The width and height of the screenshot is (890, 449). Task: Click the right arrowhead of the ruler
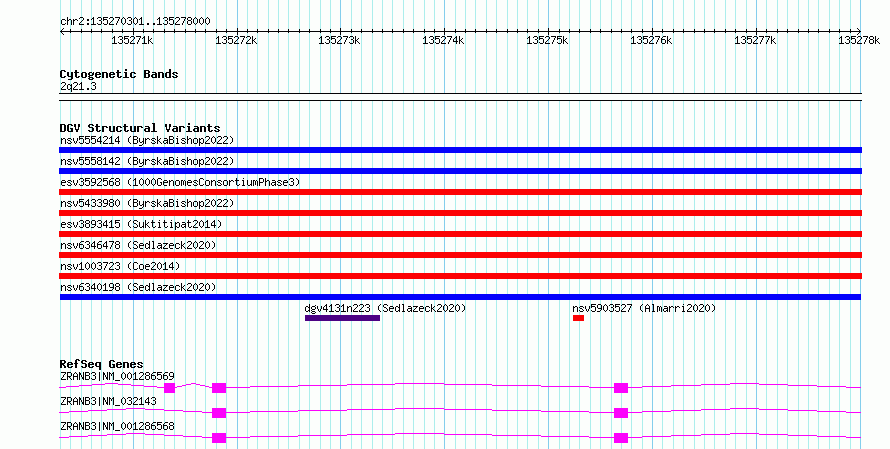point(859,32)
